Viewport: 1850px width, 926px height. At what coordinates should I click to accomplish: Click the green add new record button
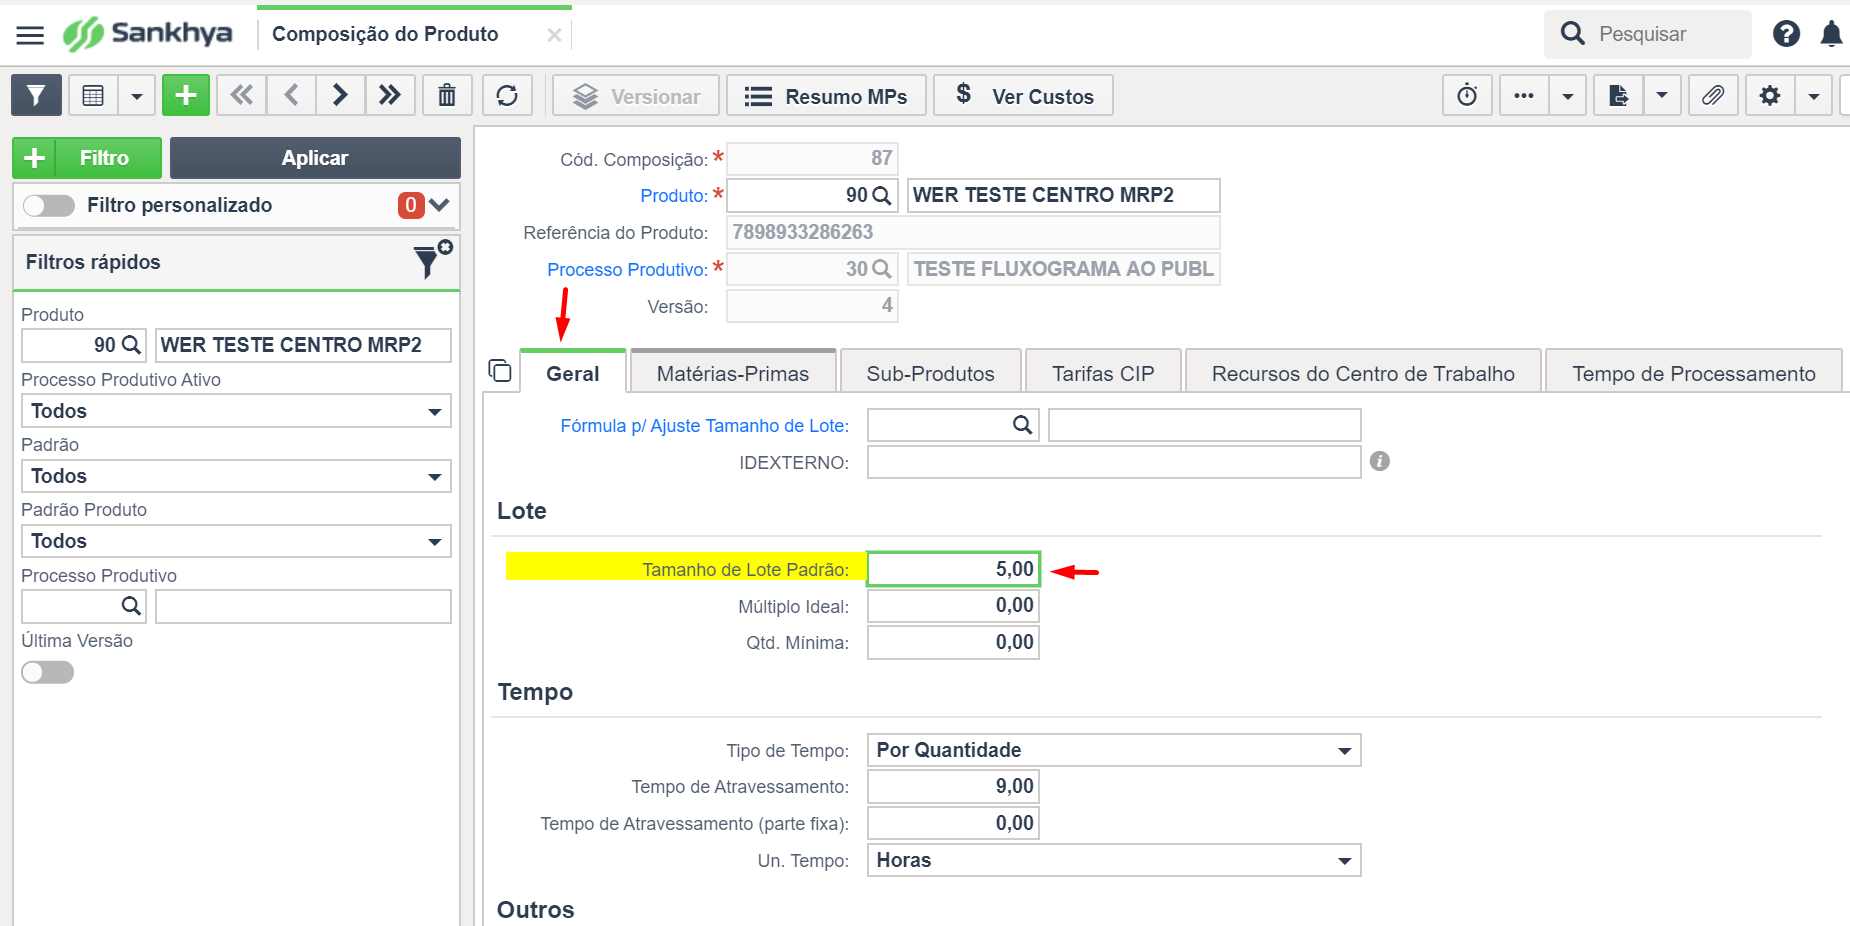click(186, 96)
